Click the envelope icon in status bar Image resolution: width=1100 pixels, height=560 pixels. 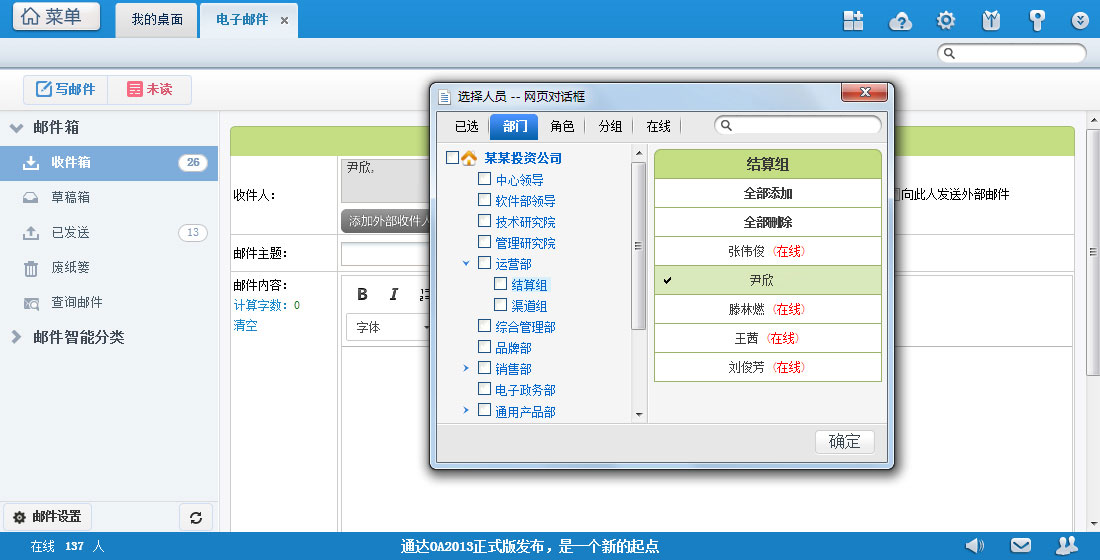pos(1020,545)
